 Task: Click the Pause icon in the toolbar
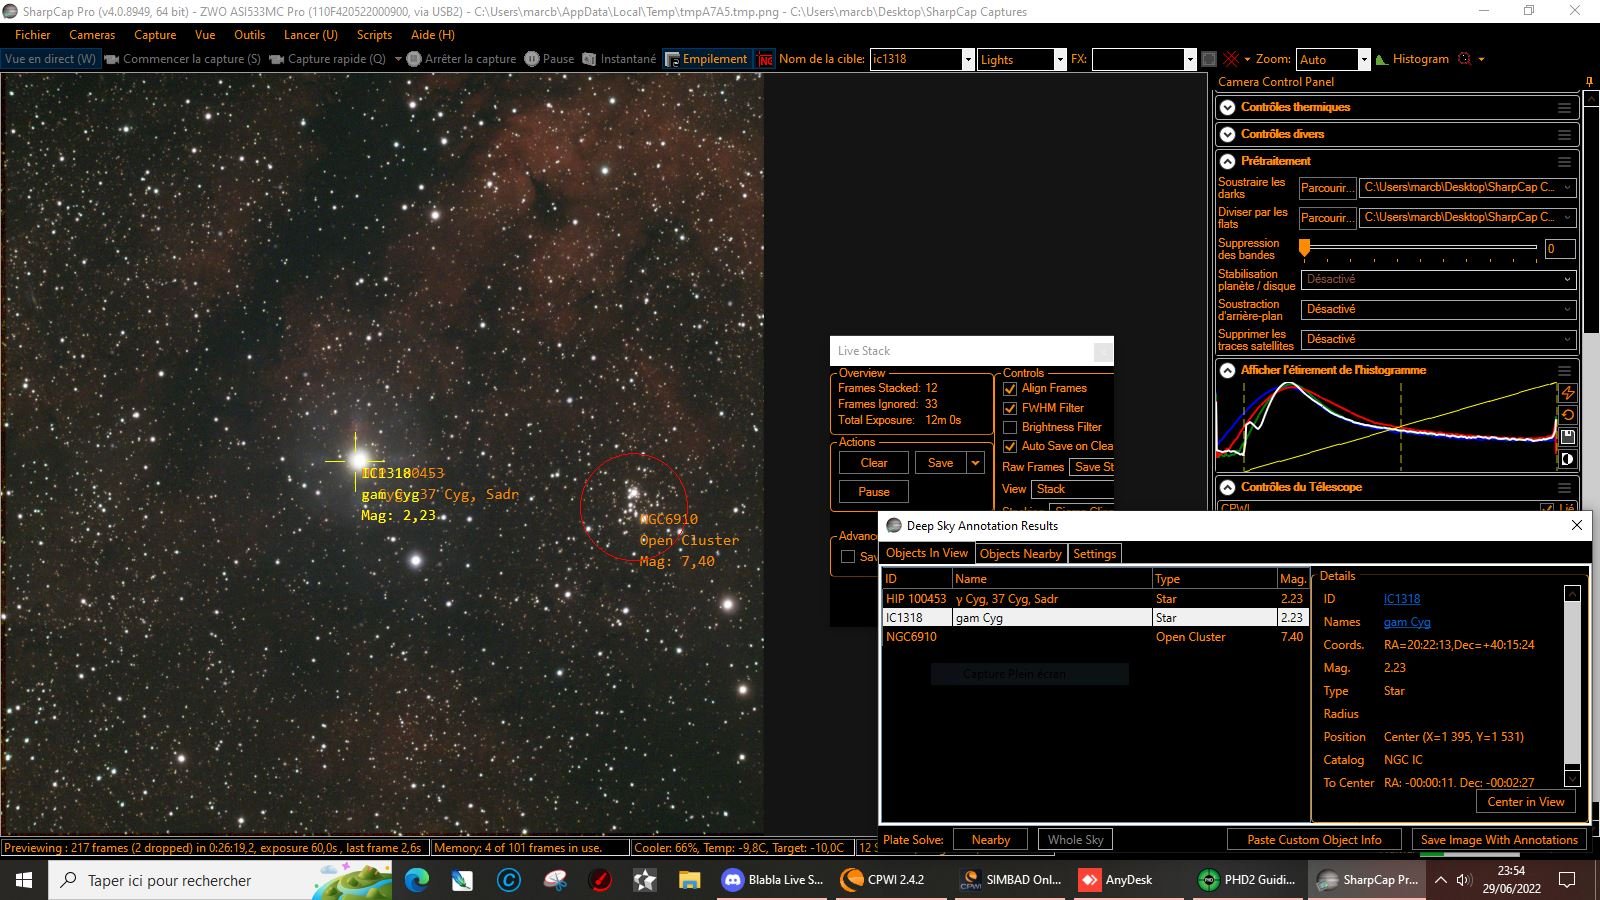click(x=532, y=59)
